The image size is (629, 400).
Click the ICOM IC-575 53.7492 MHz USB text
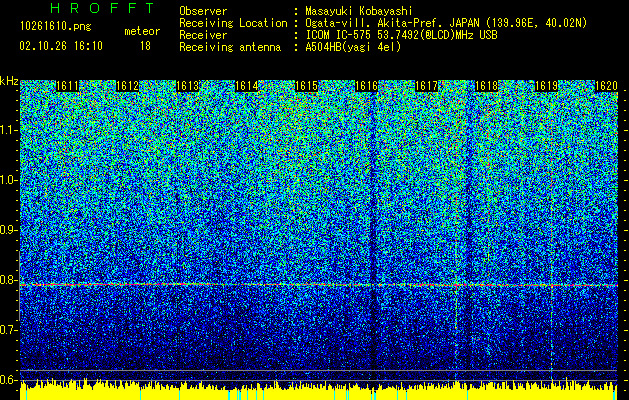(x=401, y=35)
